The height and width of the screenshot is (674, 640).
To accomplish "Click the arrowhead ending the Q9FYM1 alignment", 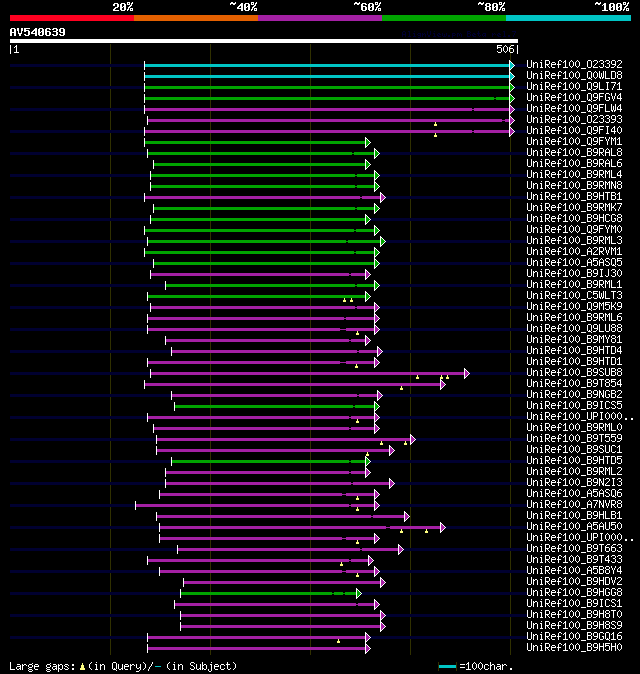I will [368, 142].
